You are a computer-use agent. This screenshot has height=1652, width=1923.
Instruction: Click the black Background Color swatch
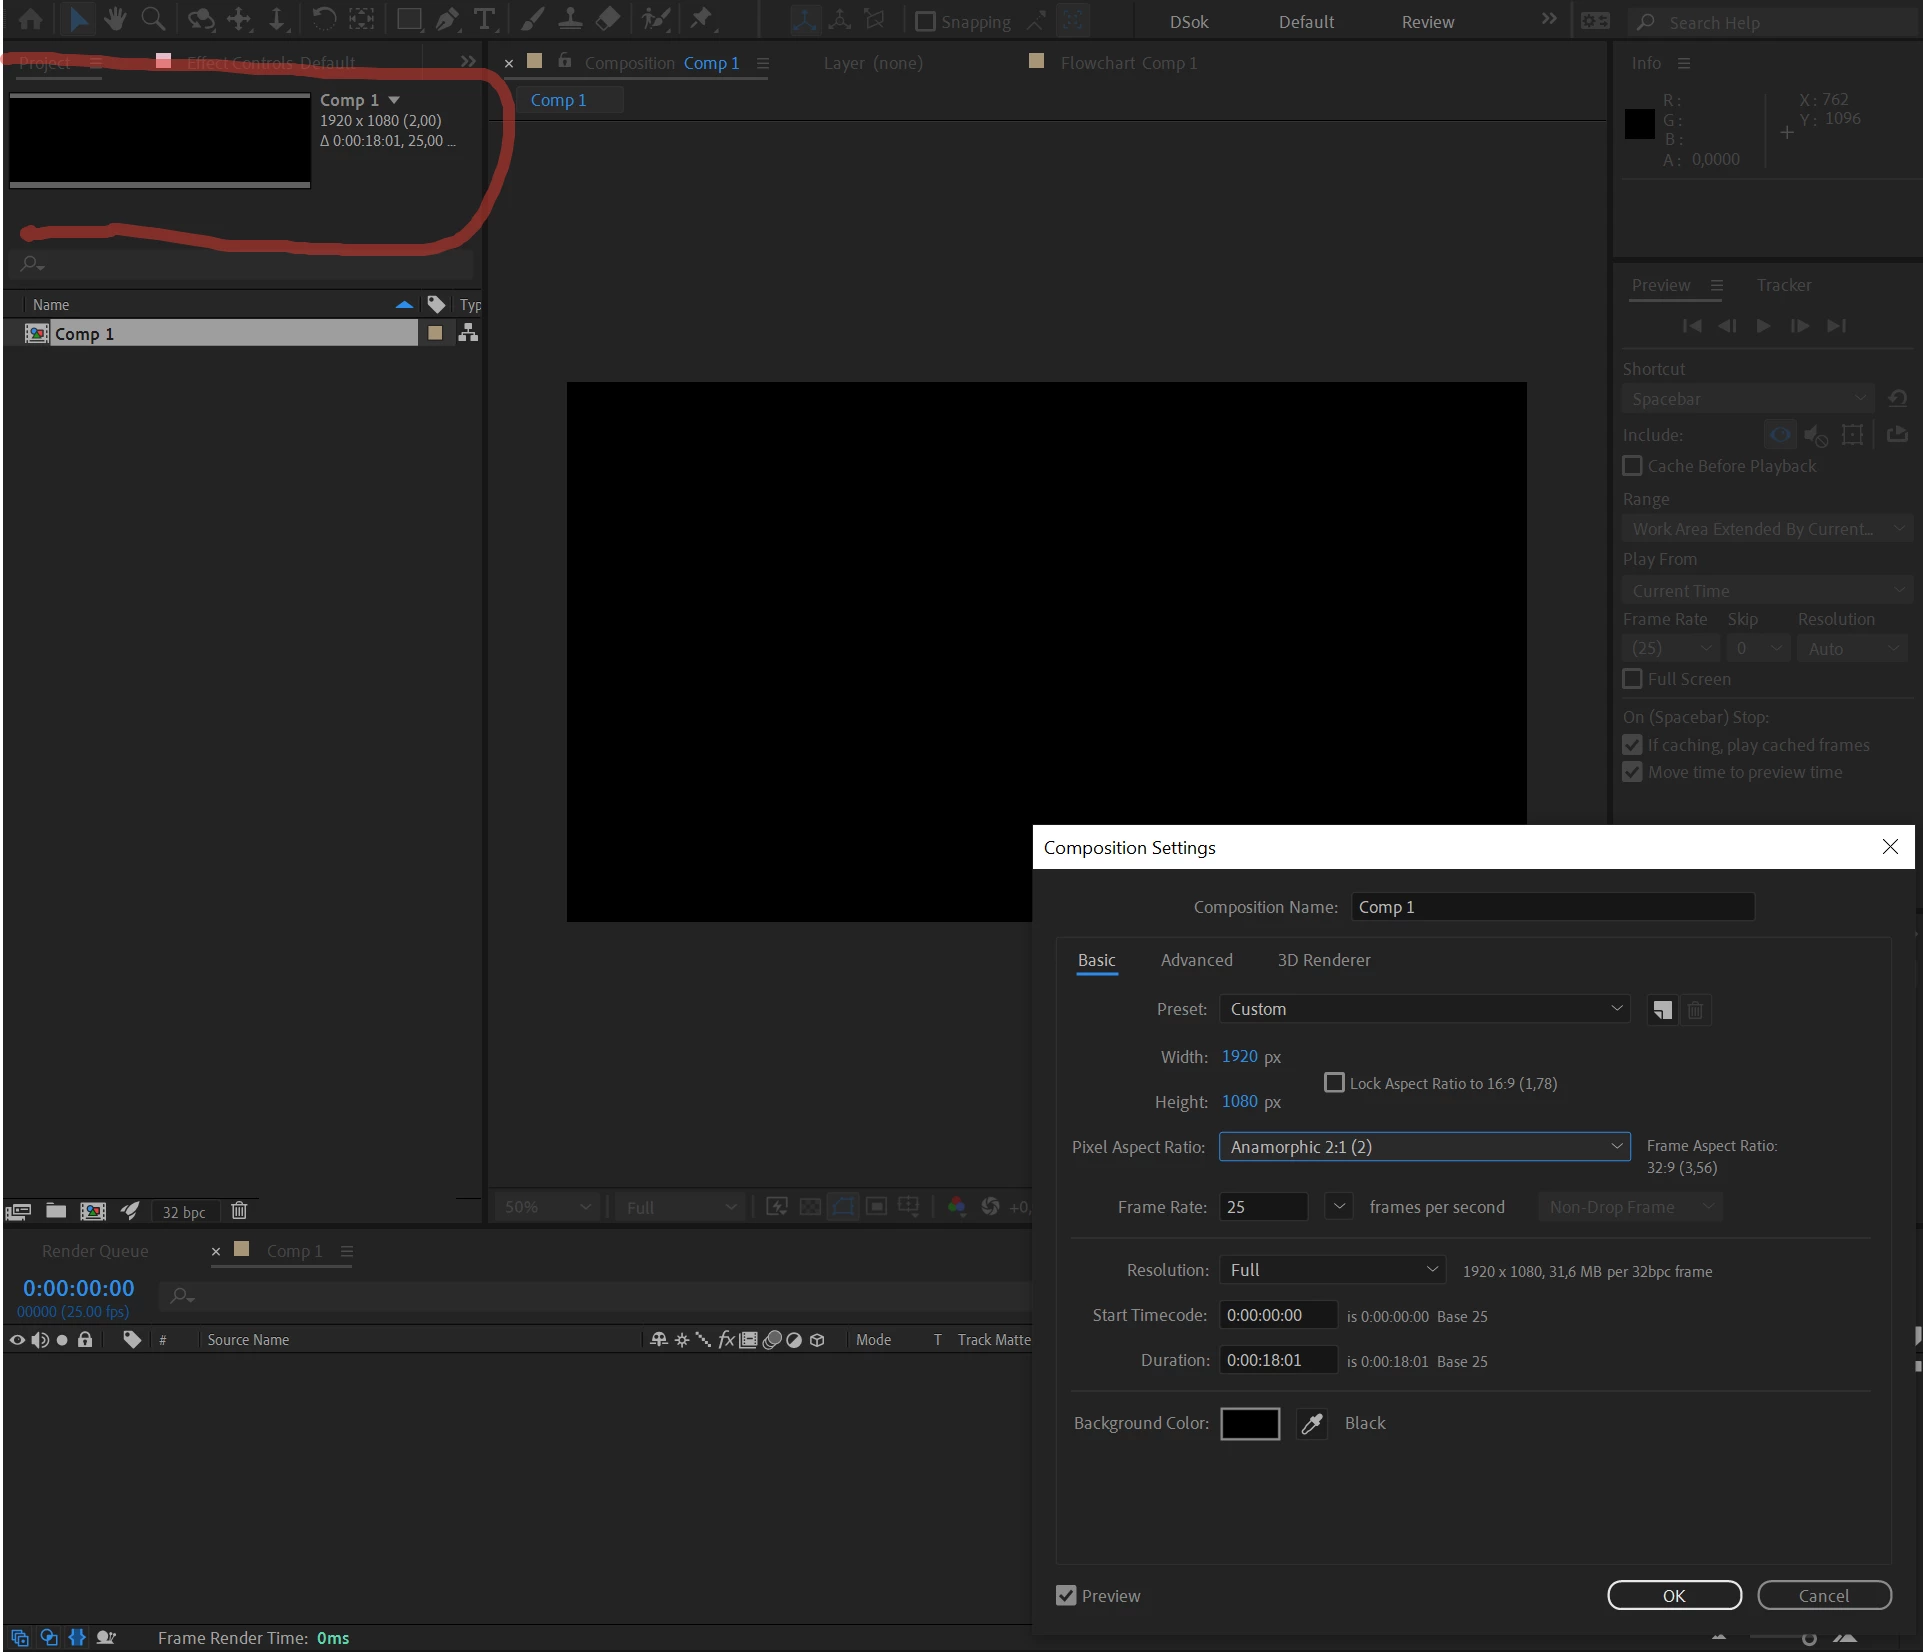point(1250,1423)
